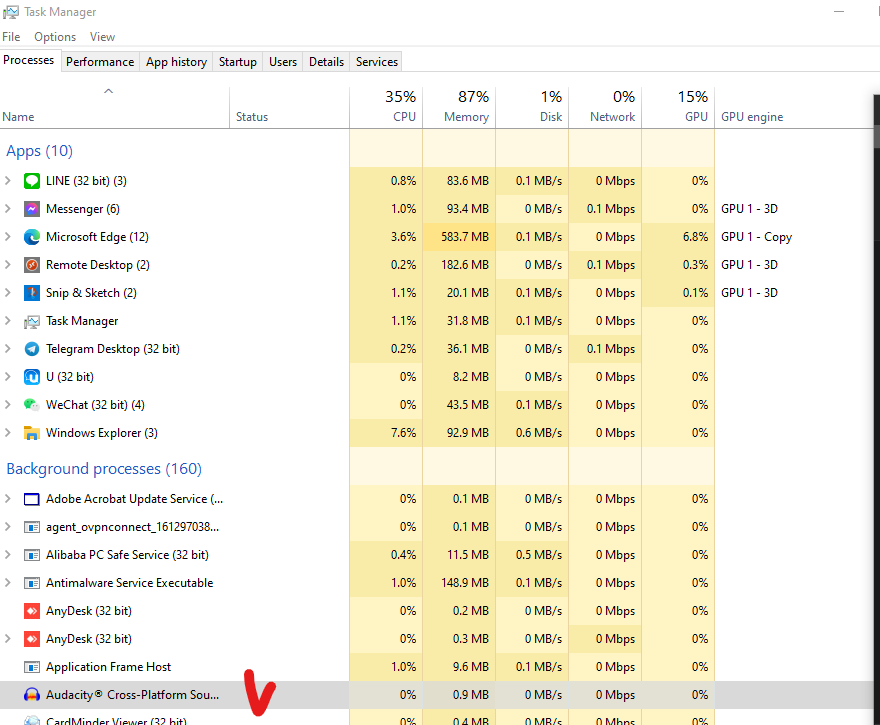Select the Task Manager process row
The height and width of the screenshot is (725, 880).
tap(437, 321)
